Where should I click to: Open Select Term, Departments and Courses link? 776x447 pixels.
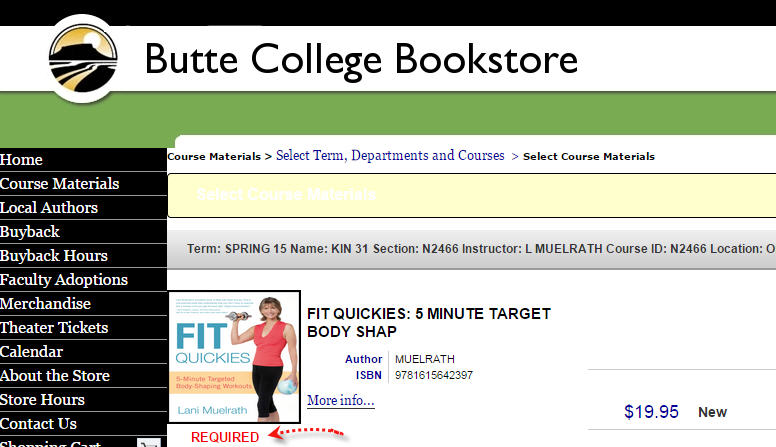tap(390, 155)
